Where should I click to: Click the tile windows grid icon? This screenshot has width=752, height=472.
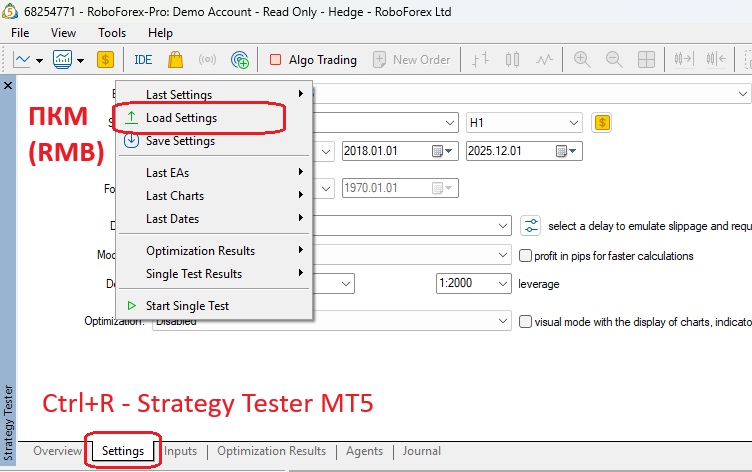(x=646, y=60)
